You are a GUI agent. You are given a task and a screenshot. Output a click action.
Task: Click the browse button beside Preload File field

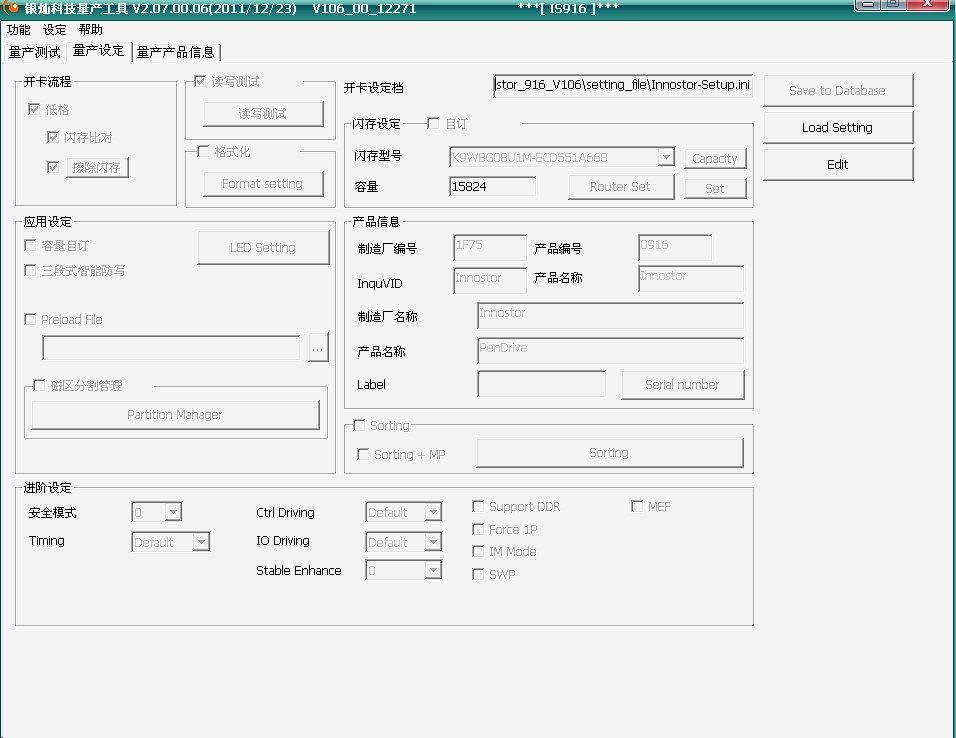click(x=318, y=348)
